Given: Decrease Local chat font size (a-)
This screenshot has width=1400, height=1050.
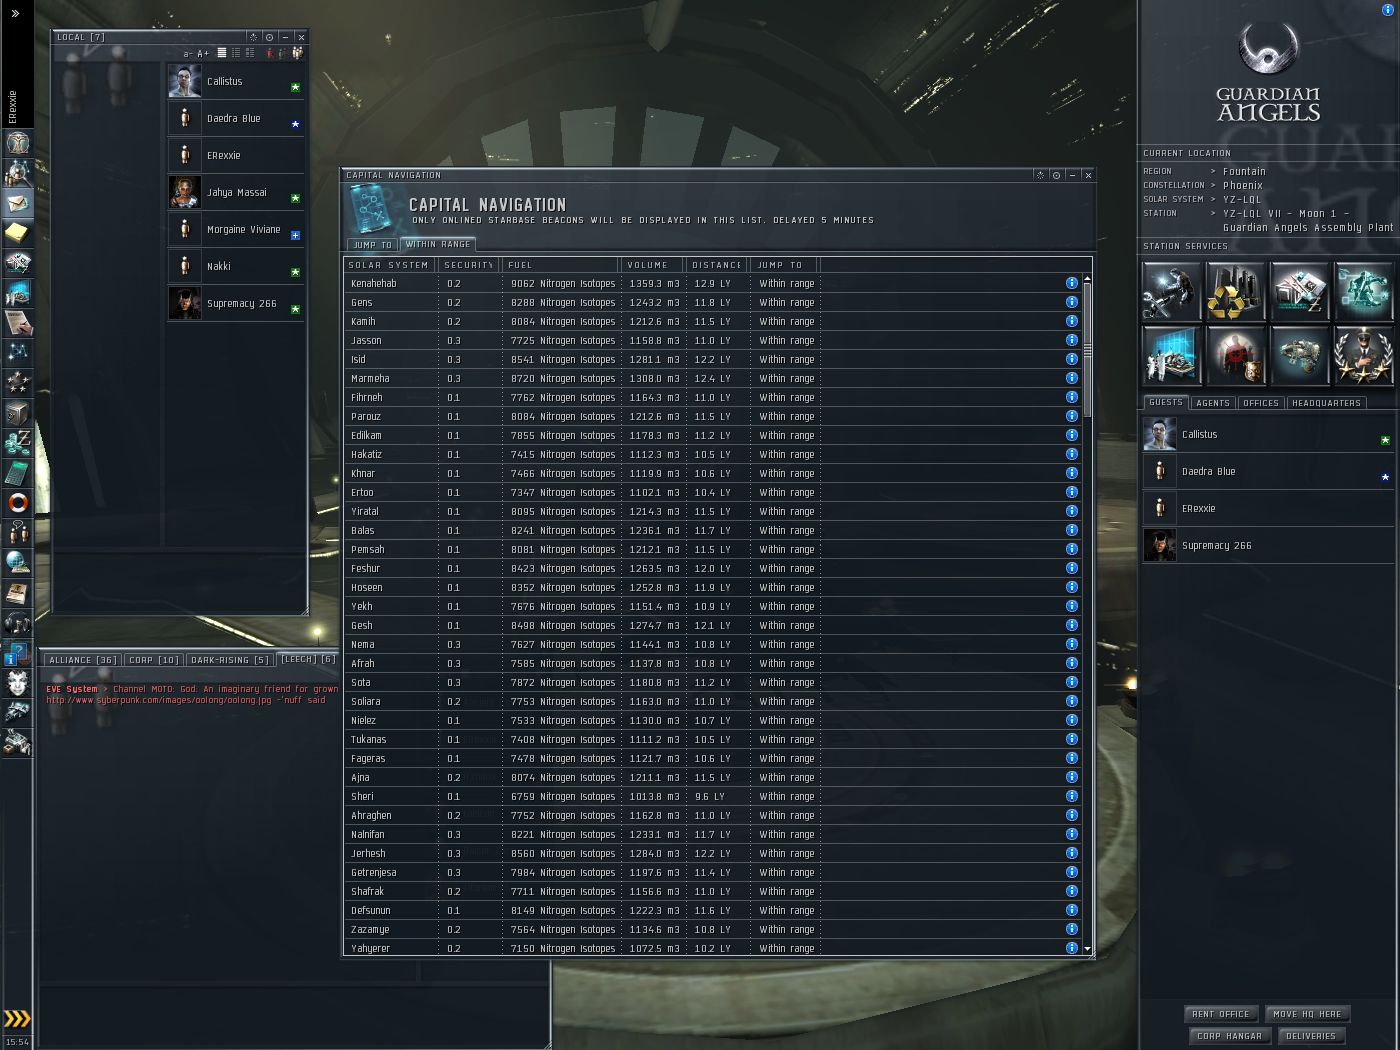Looking at the screenshot, I should coord(188,54).
